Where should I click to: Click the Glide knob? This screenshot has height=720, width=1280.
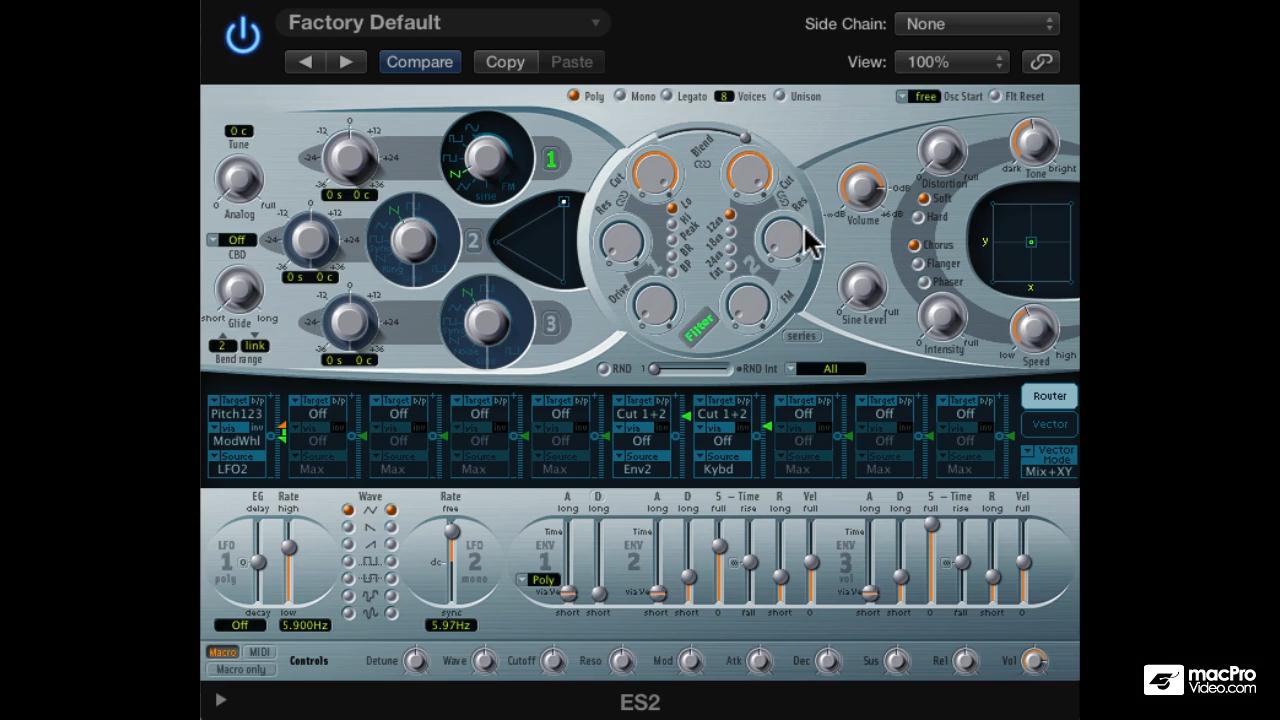(238, 290)
